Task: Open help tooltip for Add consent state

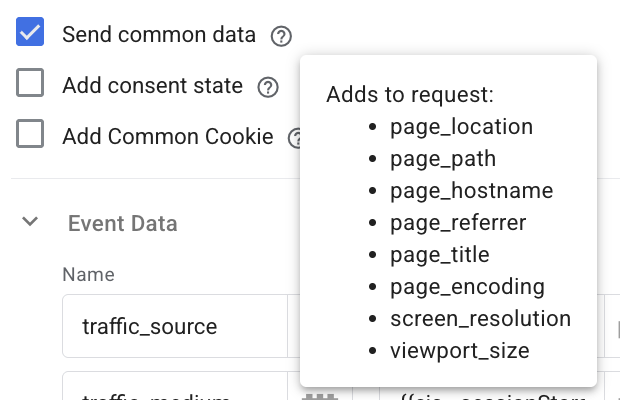Action: coord(267,87)
